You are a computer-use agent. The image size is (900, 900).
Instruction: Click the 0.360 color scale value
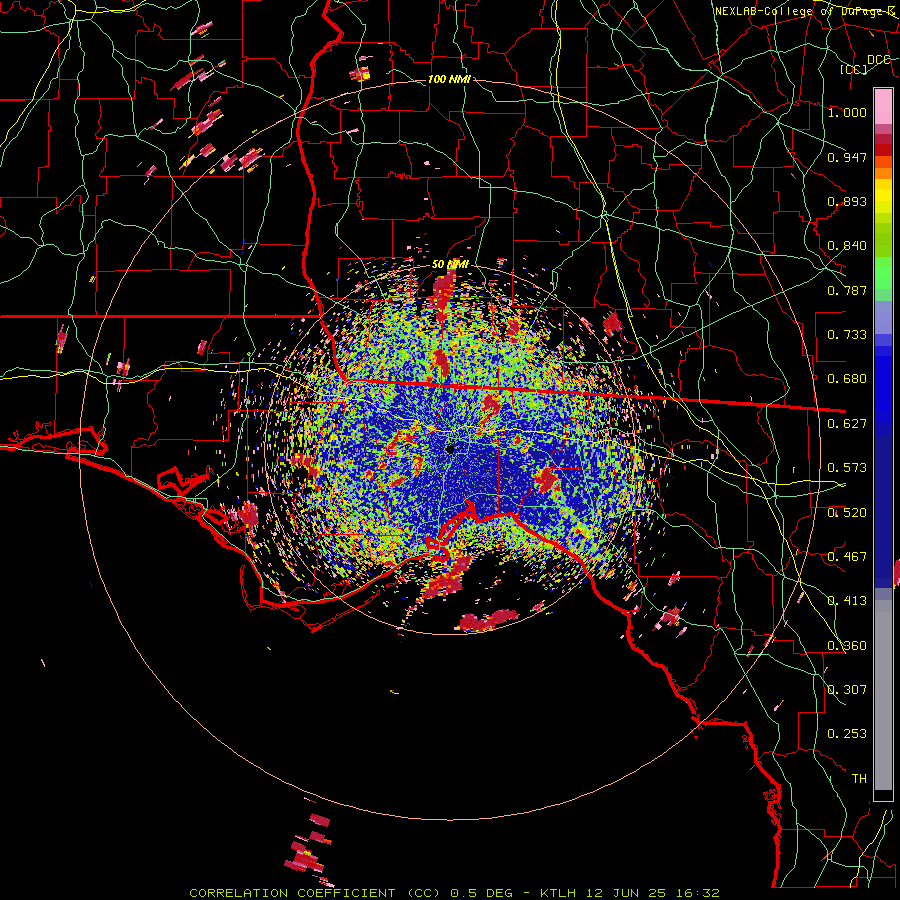pos(847,646)
